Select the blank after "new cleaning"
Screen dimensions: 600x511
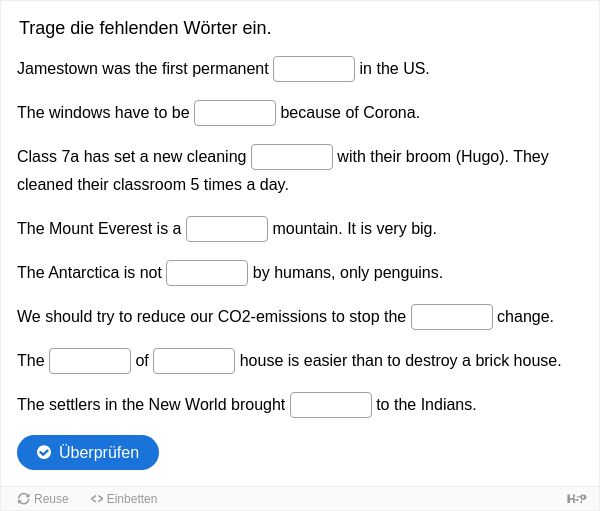point(292,157)
